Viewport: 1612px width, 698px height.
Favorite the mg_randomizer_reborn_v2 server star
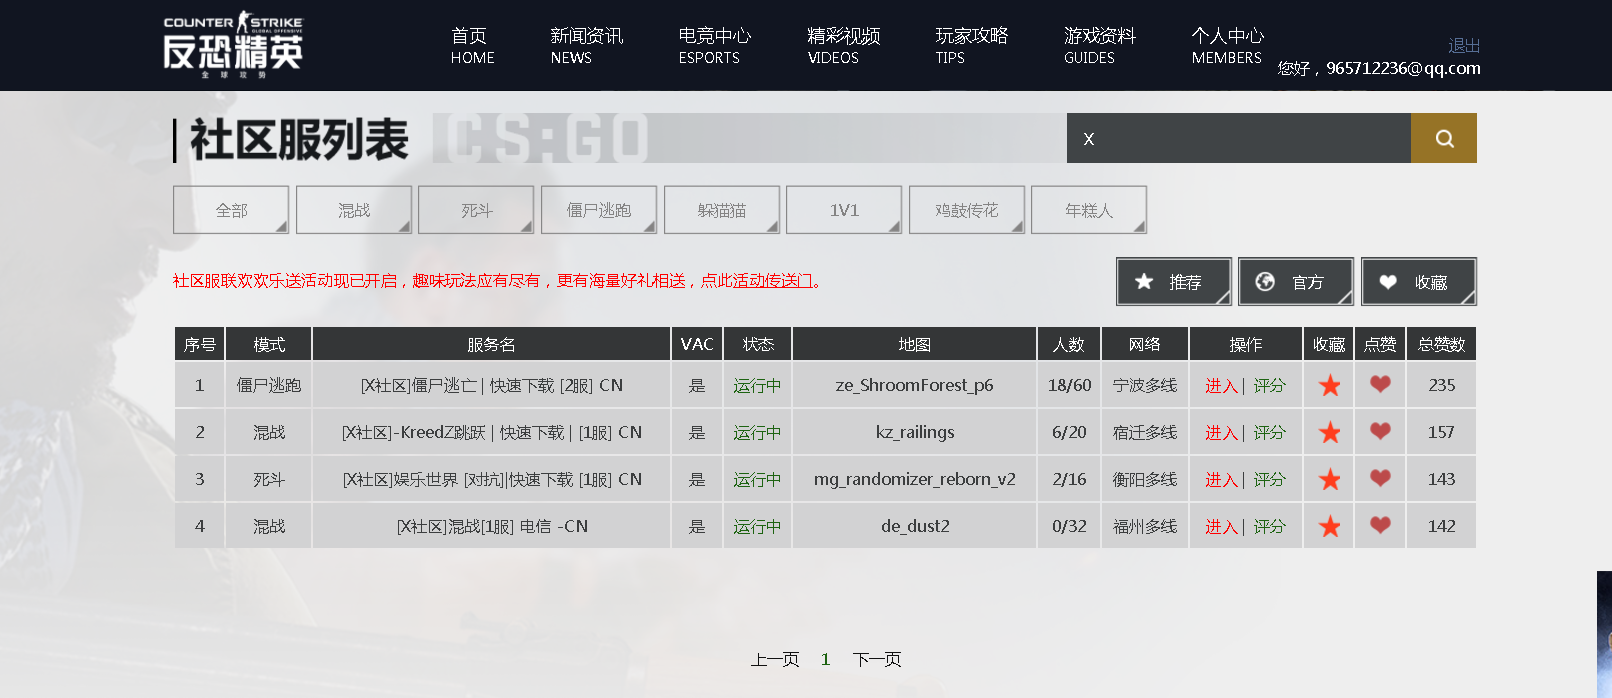click(1329, 479)
